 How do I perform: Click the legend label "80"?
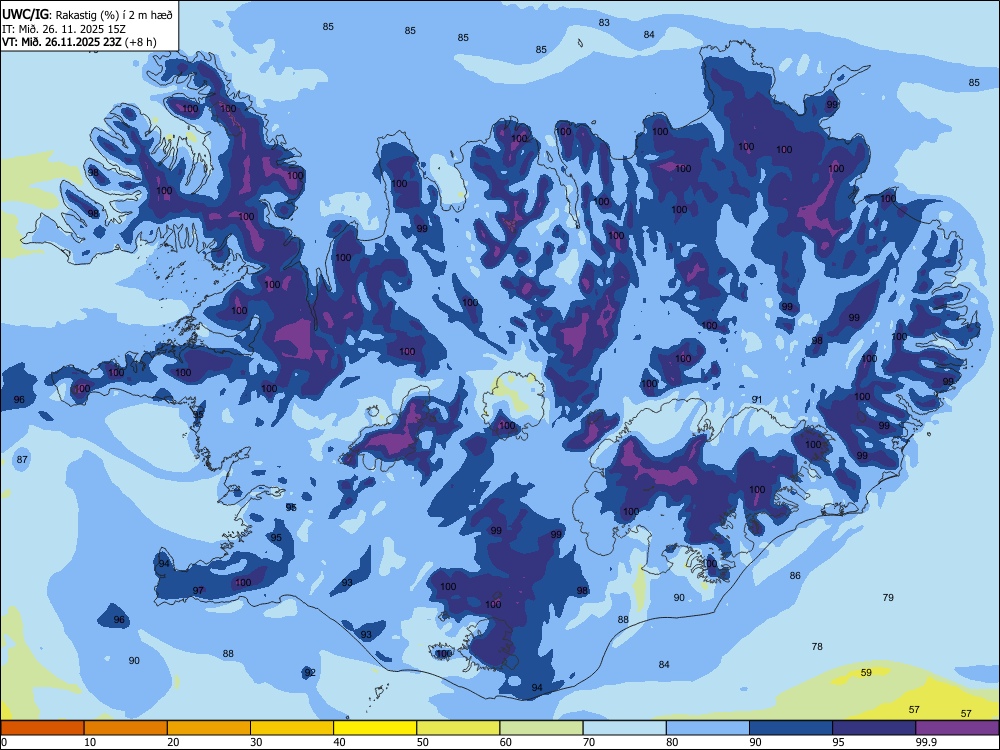(x=672, y=742)
